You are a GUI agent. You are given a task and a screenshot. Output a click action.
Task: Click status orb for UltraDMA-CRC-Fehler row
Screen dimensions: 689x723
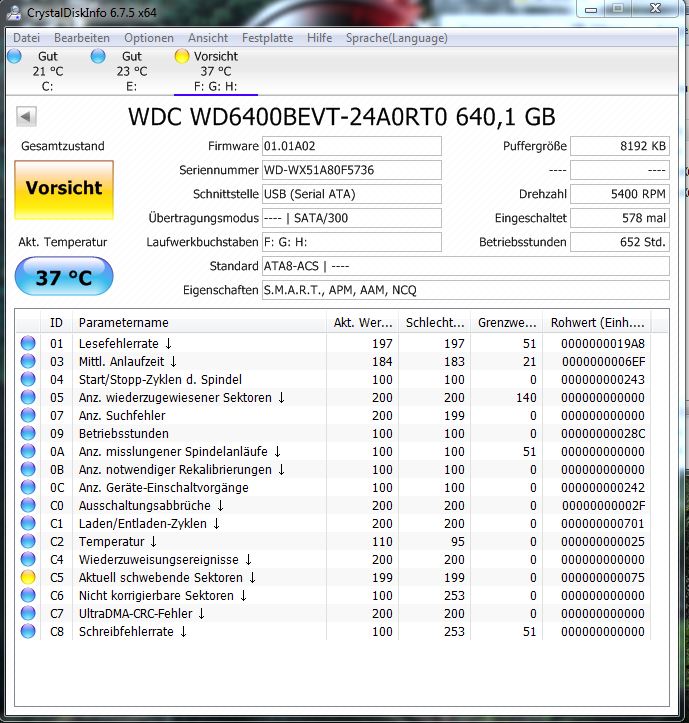[x=28, y=613]
